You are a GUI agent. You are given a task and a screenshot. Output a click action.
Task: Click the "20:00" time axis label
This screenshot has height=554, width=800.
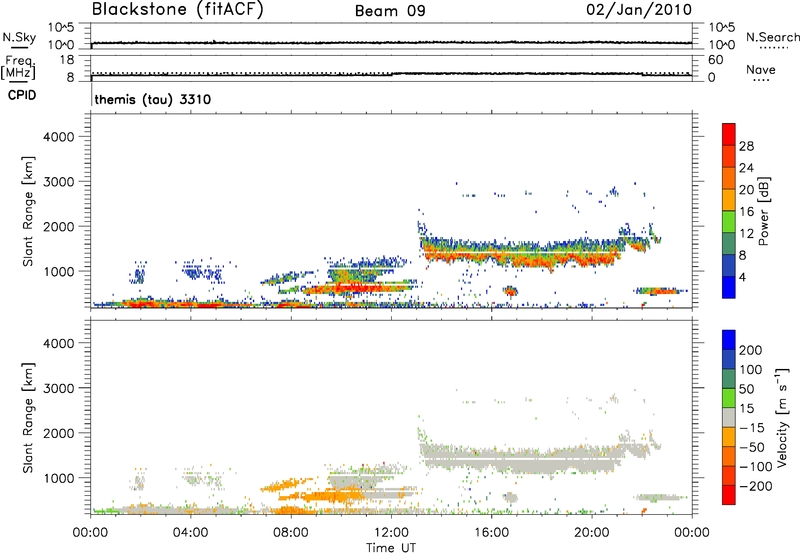tap(591, 533)
